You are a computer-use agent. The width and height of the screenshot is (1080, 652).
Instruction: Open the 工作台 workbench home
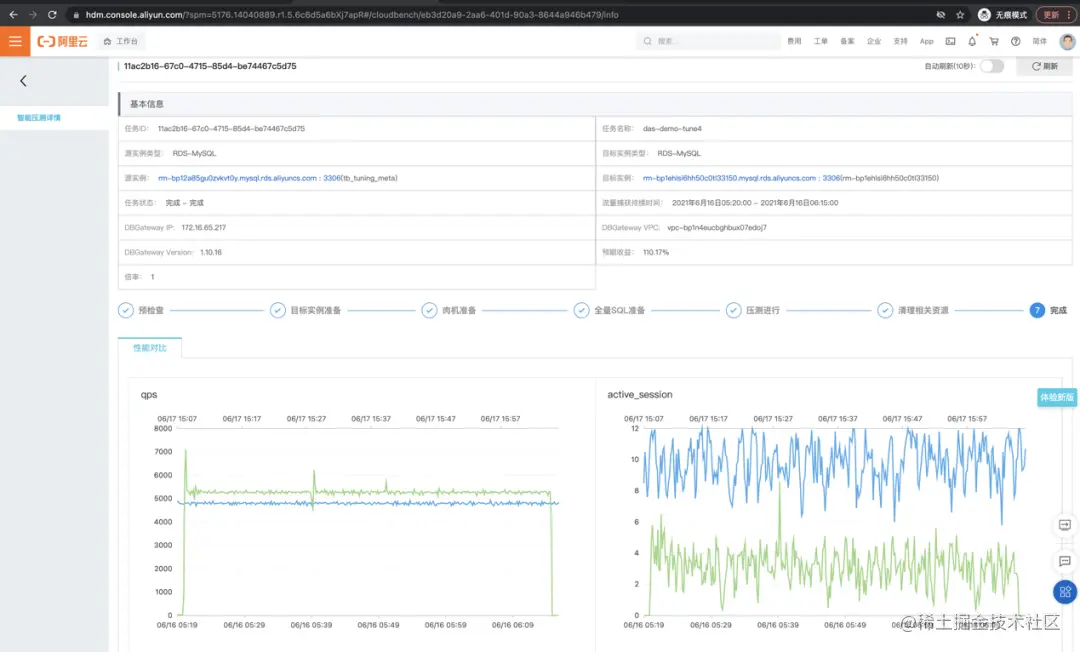tap(121, 41)
